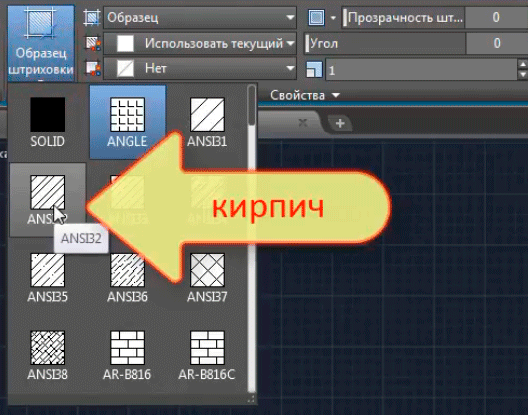Image resolution: width=528 pixels, height=415 pixels.
Task: Pick the ANSI31 hatch pattern
Action: [x=207, y=122]
